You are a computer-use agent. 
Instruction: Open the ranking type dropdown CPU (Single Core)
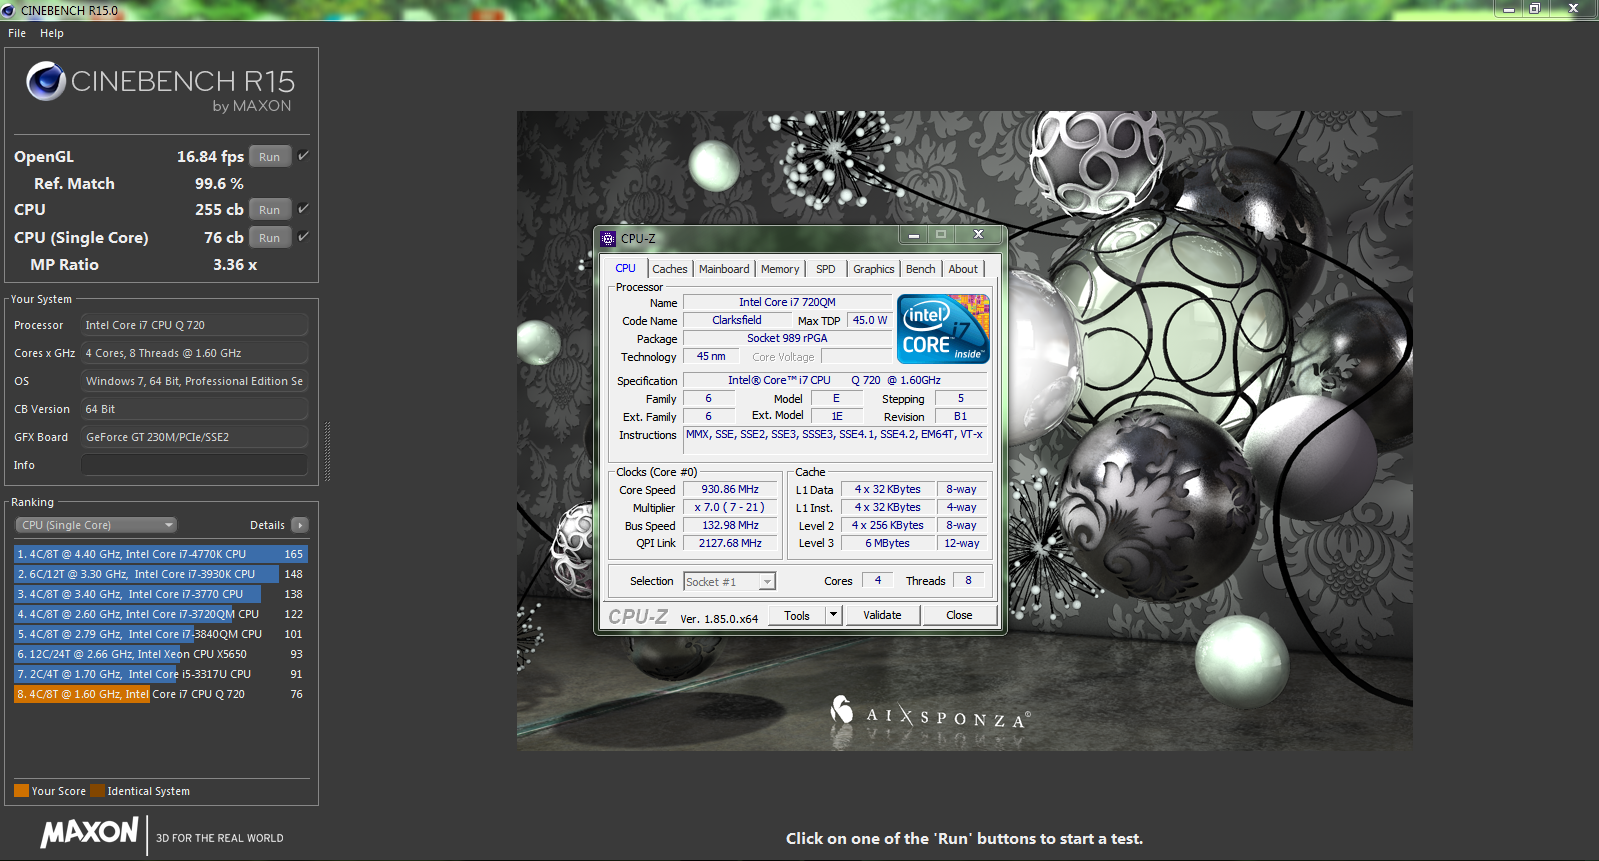pos(96,525)
